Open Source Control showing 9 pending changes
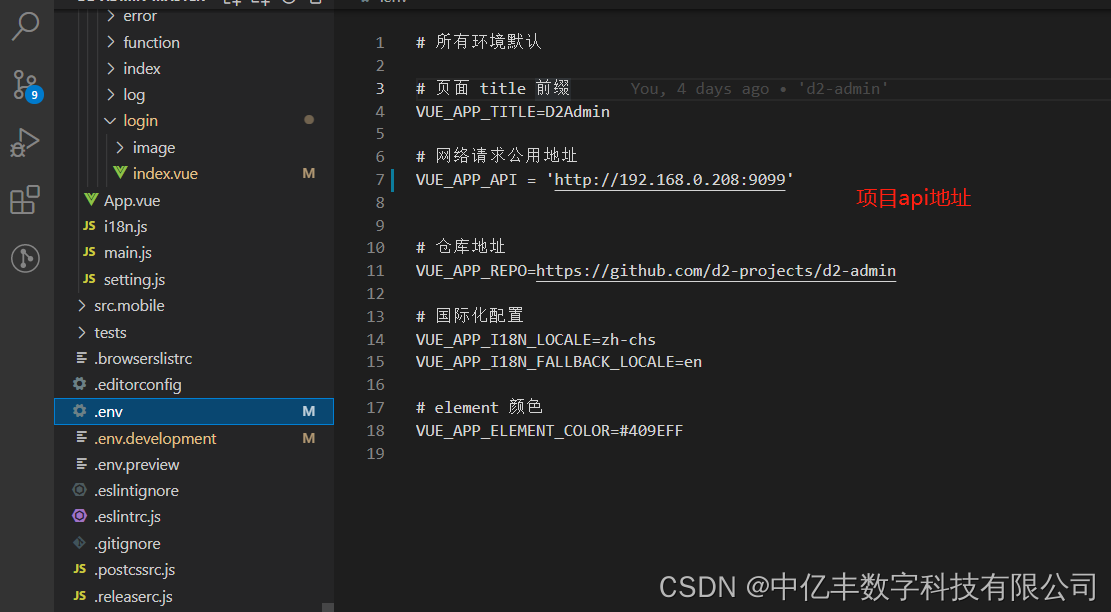 [25, 85]
